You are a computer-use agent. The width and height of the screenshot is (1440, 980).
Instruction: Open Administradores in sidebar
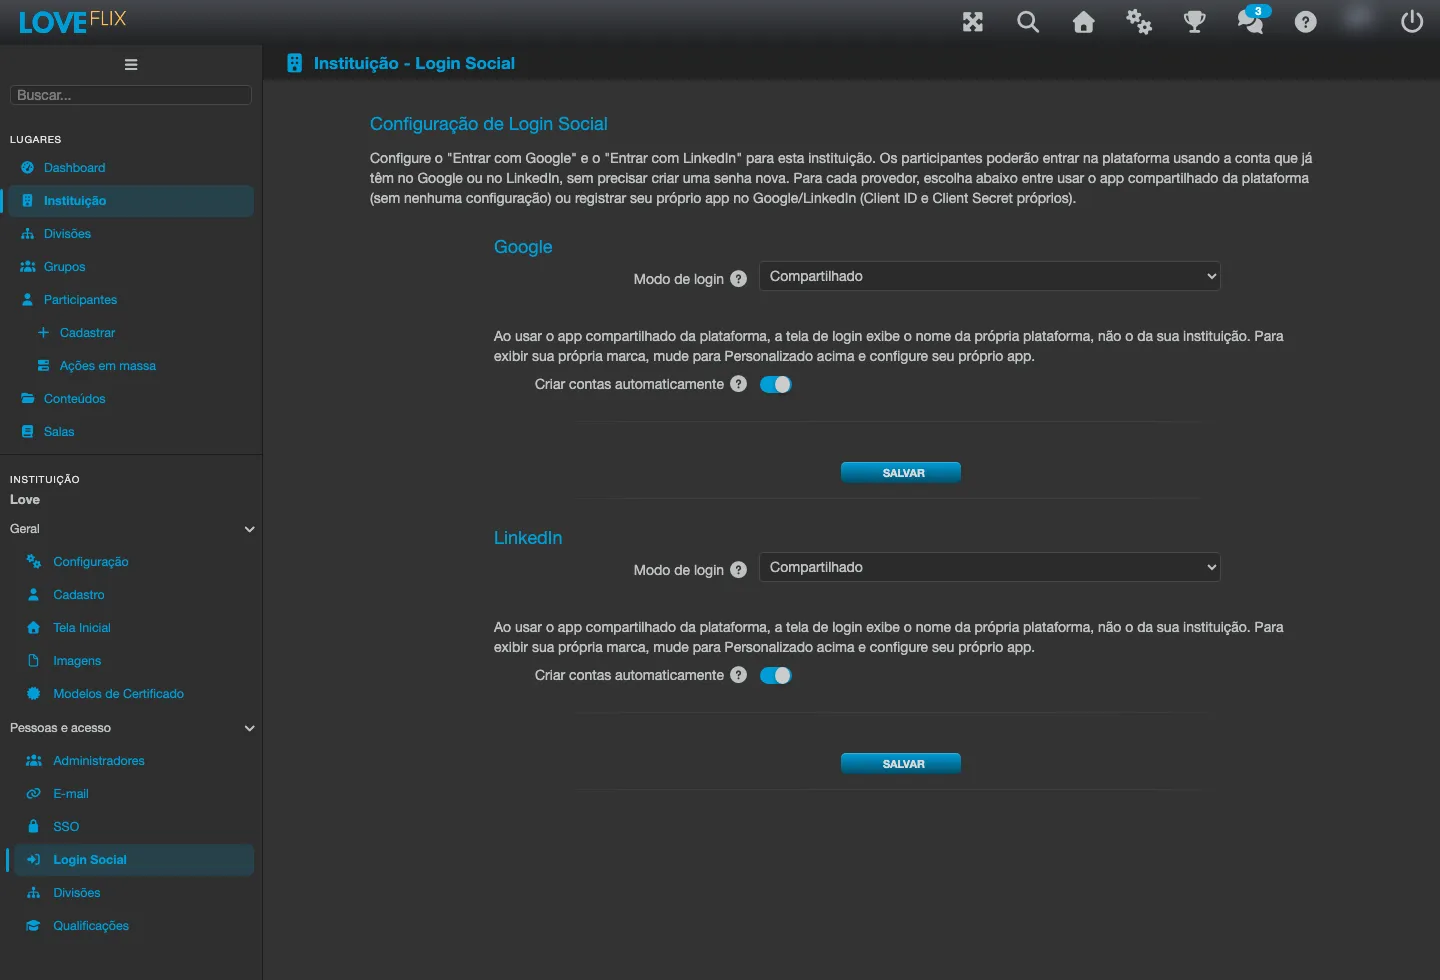(99, 761)
